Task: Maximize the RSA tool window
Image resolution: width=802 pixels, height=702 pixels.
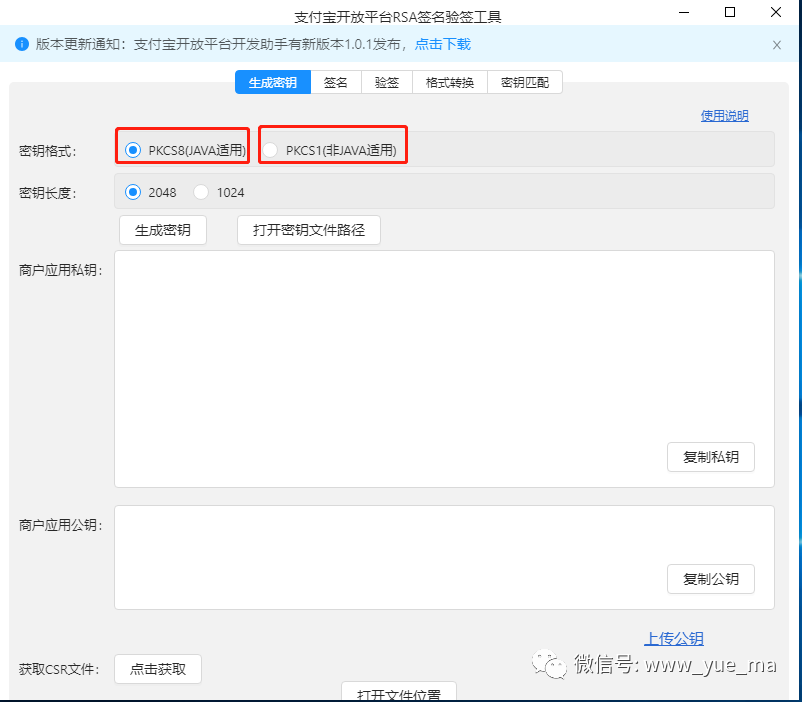Action: point(730,12)
